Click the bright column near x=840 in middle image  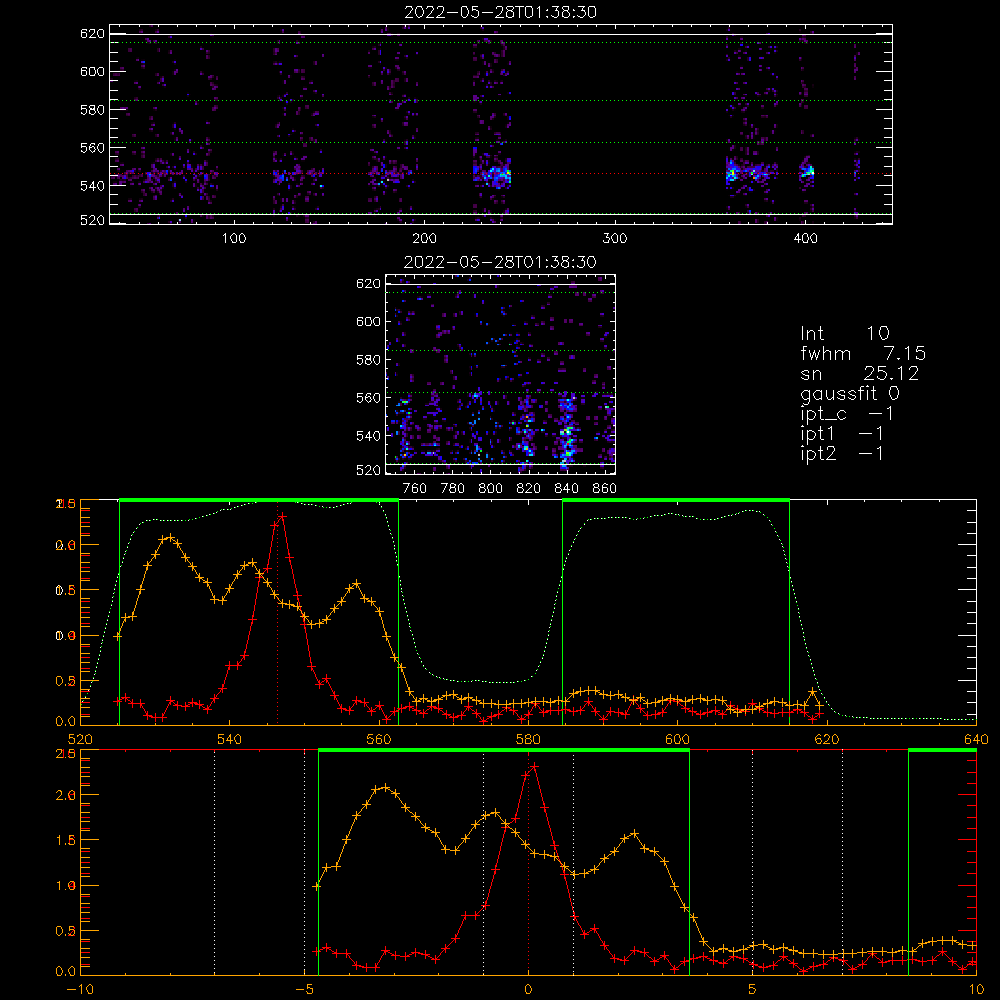(x=567, y=430)
